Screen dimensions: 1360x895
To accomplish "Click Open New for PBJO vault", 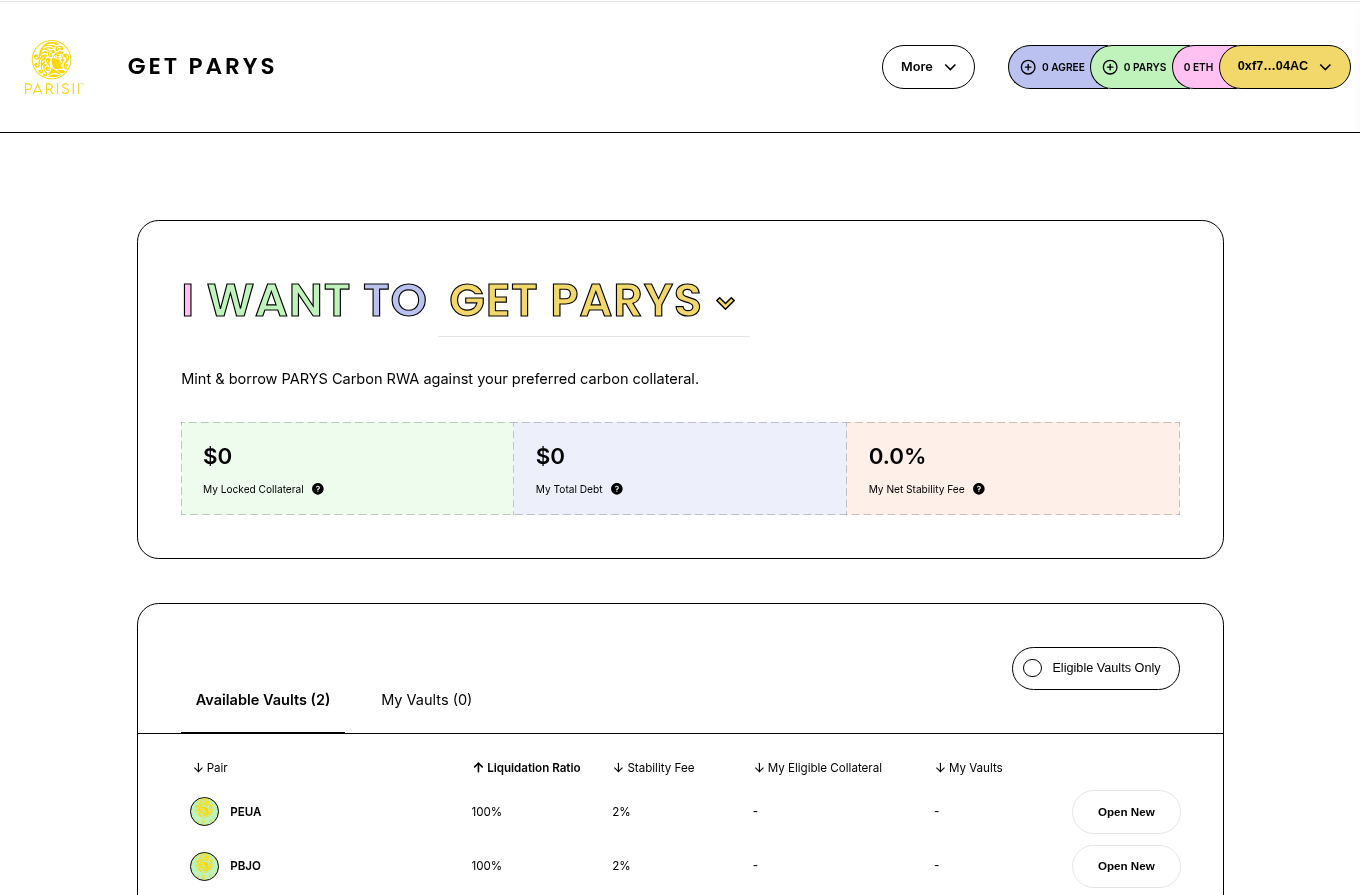I will pos(1126,866).
